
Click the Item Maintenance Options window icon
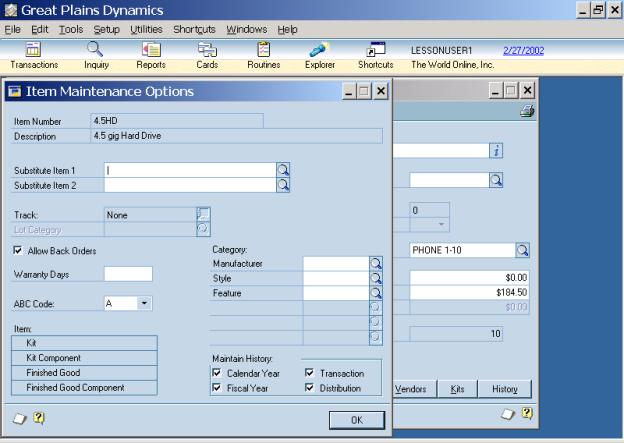[x=15, y=92]
